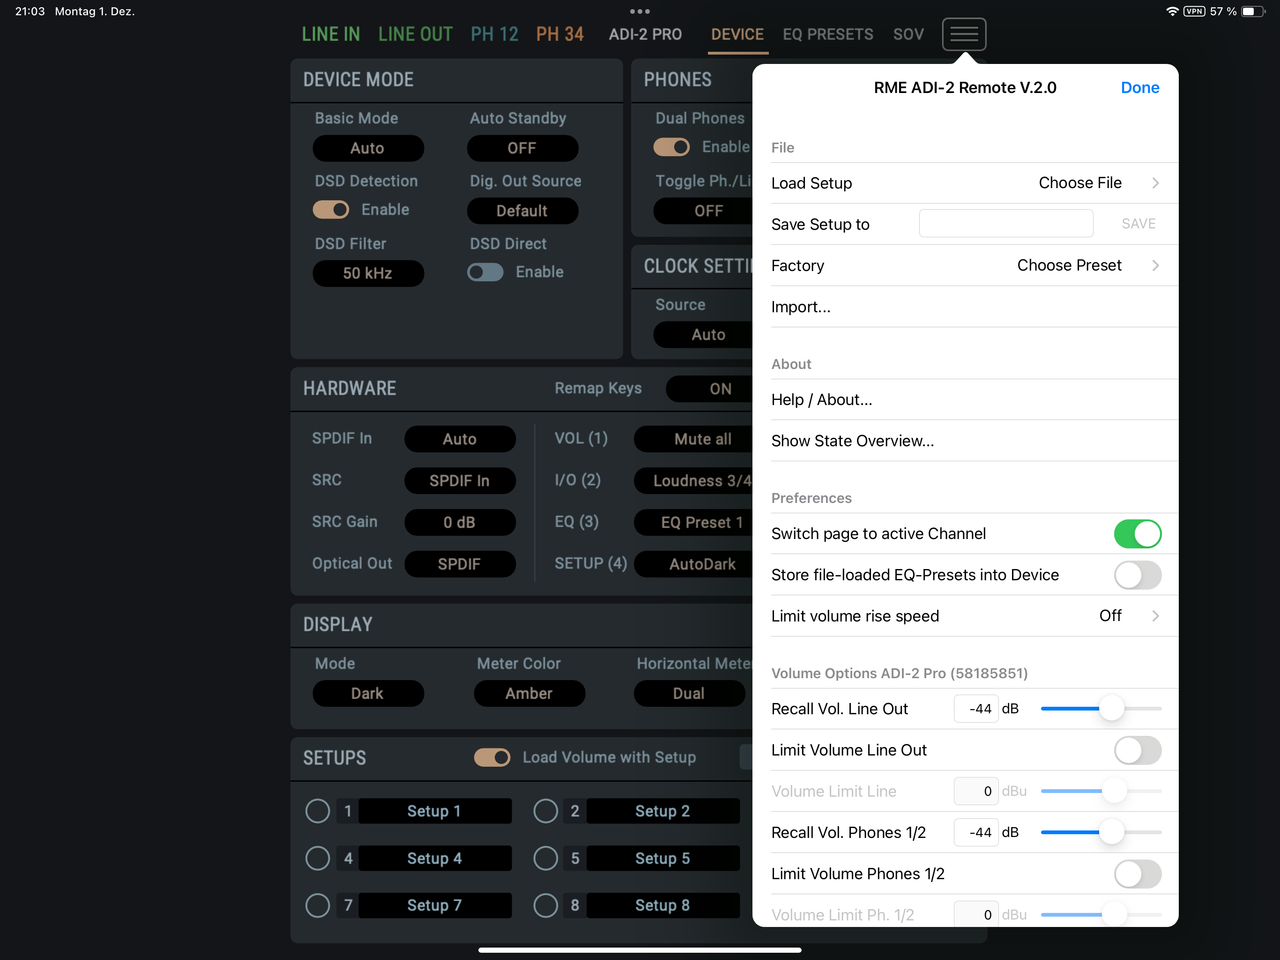Image resolution: width=1280 pixels, height=960 pixels.
Task: Disable Switch page to active Channel
Action: (x=1138, y=534)
